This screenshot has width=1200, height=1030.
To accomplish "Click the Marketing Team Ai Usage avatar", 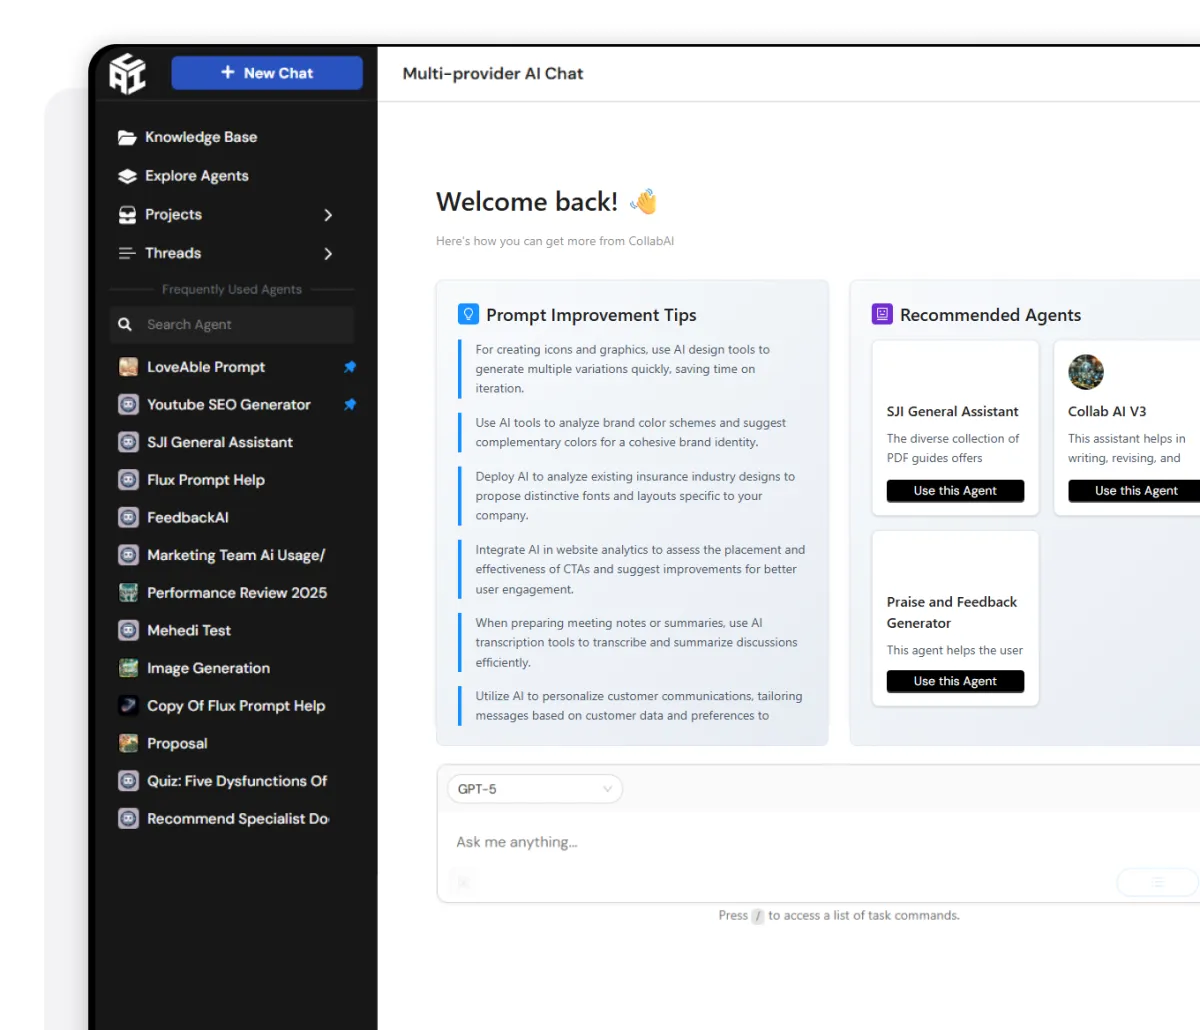I will click(128, 555).
